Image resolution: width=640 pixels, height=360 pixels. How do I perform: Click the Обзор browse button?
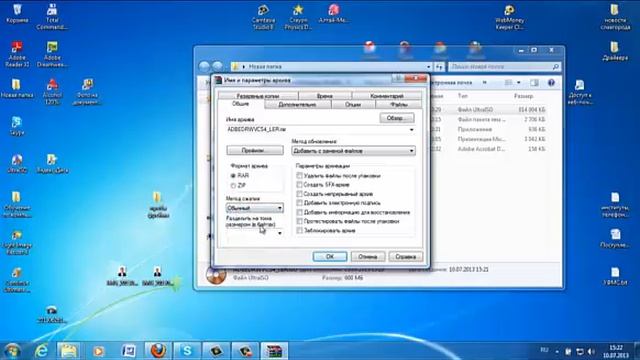pyautogui.click(x=397, y=118)
